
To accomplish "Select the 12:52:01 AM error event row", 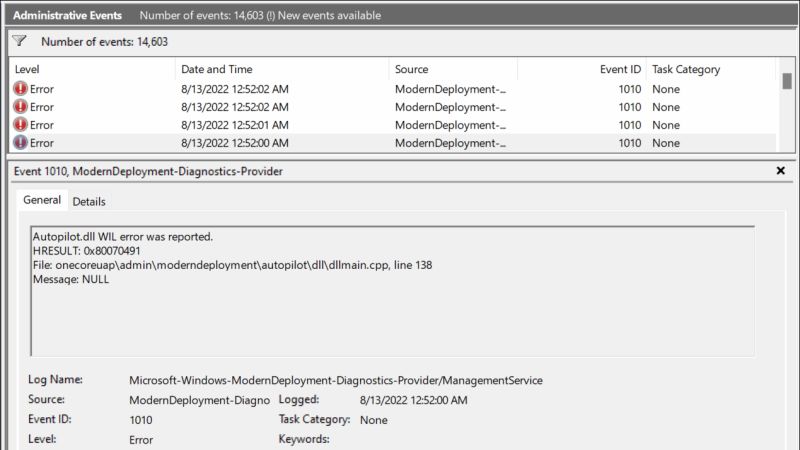I will click(x=393, y=125).
